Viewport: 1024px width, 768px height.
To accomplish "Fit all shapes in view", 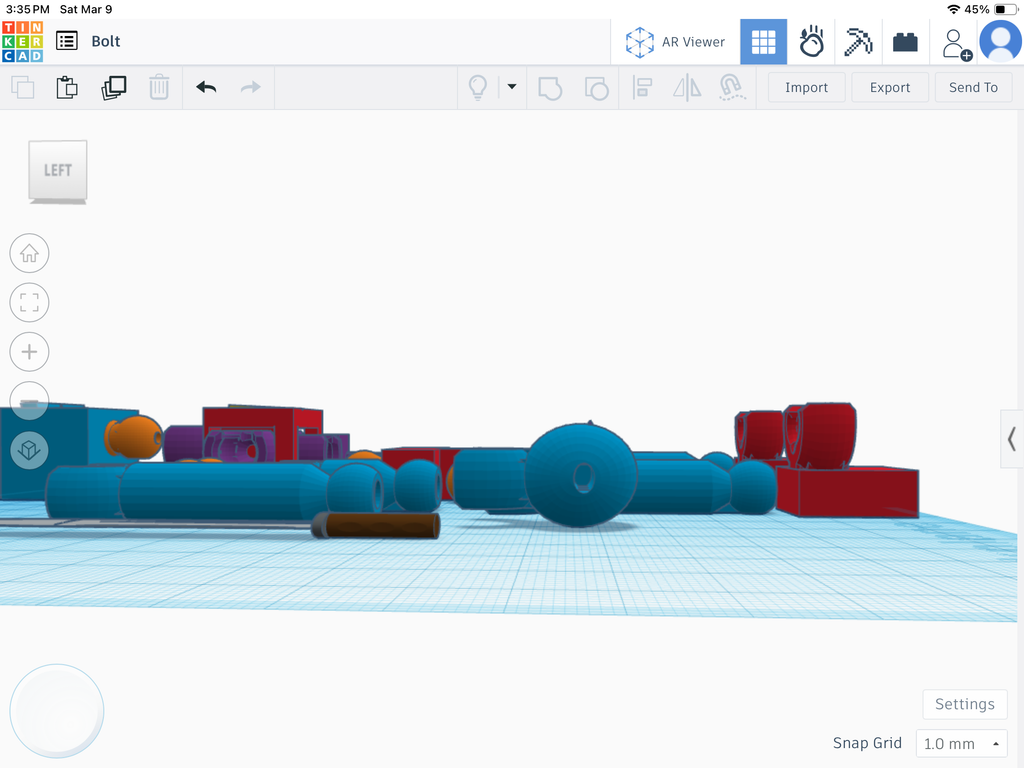I will (x=29, y=302).
